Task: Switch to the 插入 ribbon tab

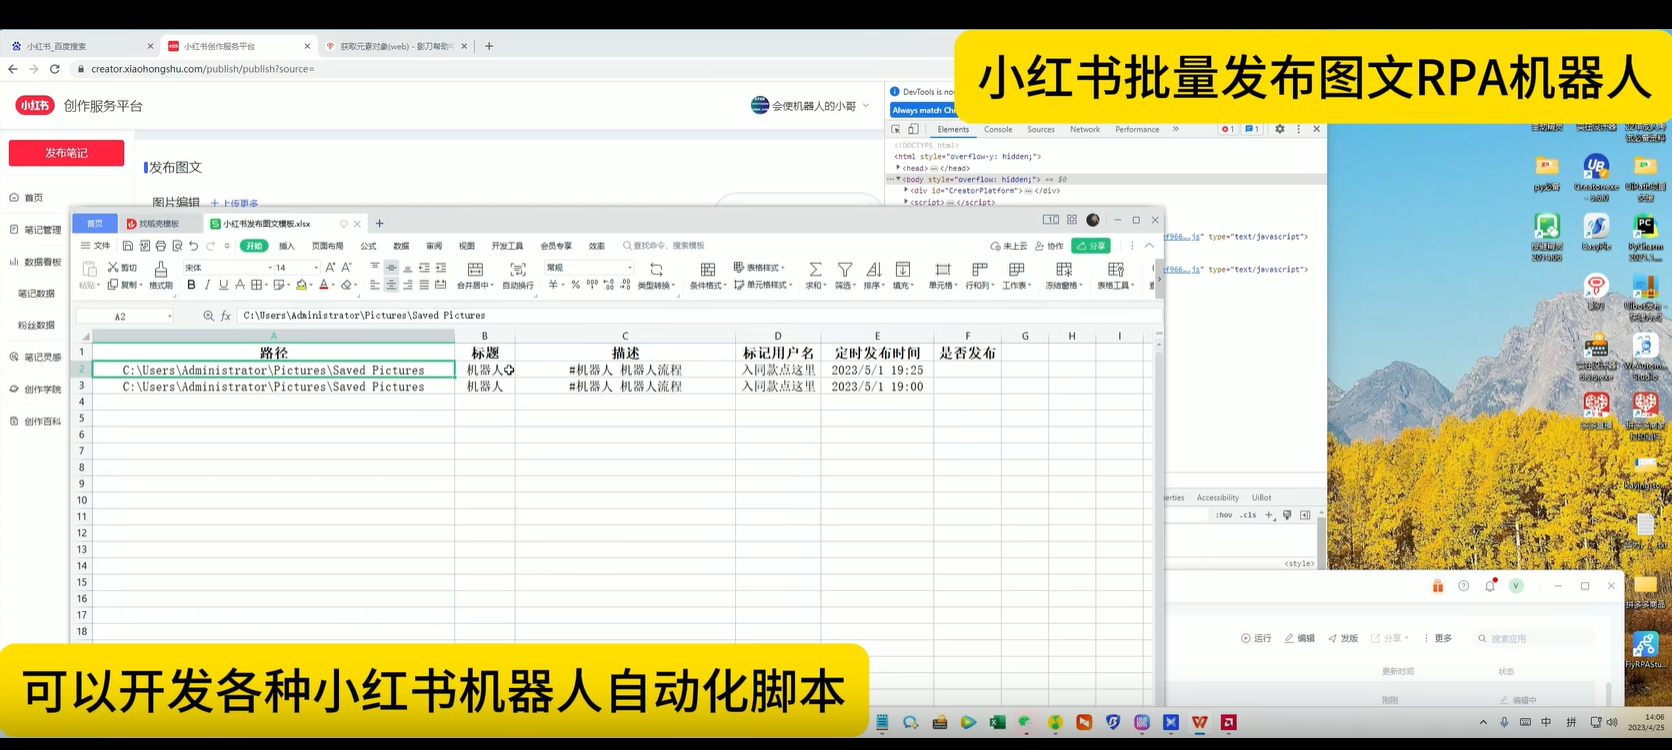Action: (x=287, y=246)
